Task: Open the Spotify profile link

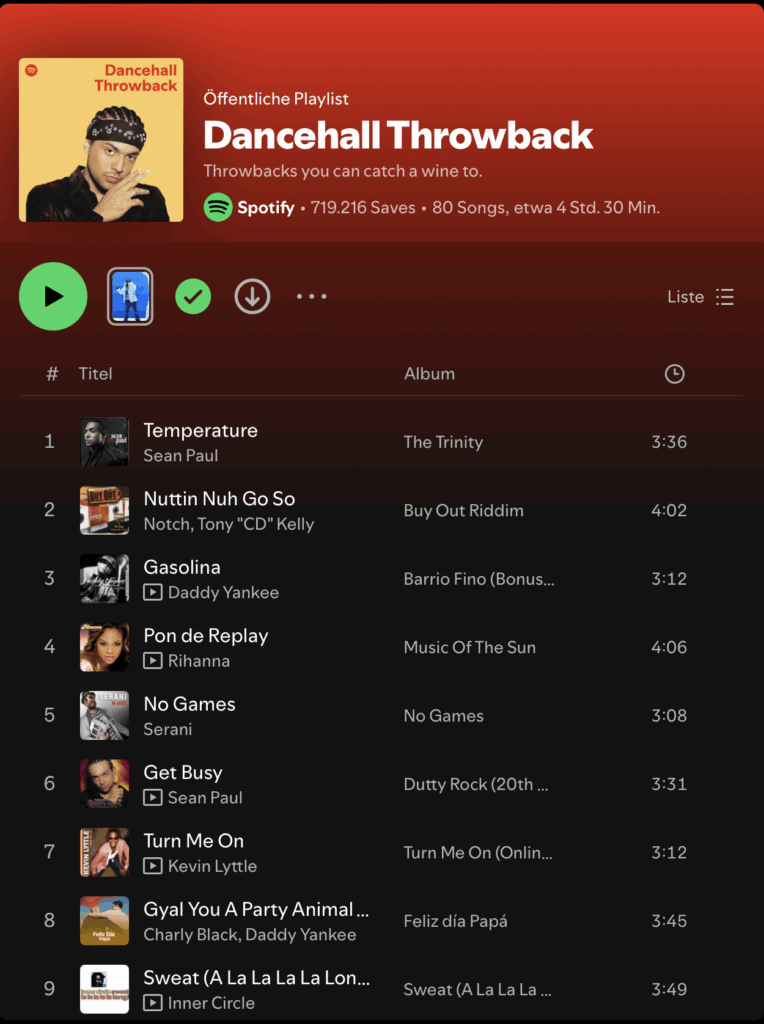Action: pyautogui.click(x=265, y=208)
